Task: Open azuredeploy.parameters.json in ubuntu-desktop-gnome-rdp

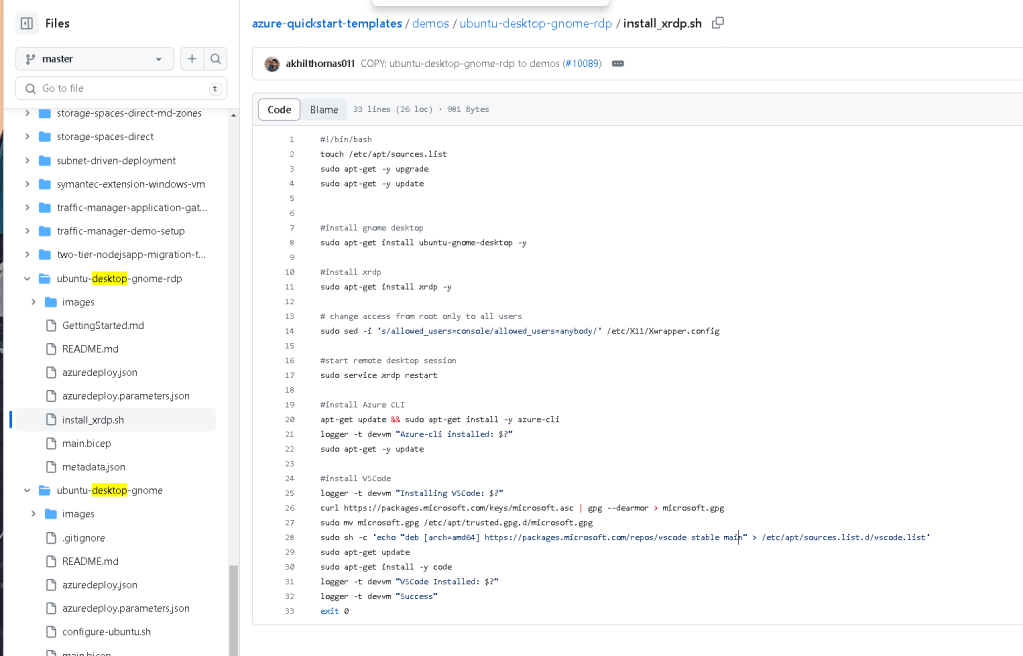Action: point(126,396)
